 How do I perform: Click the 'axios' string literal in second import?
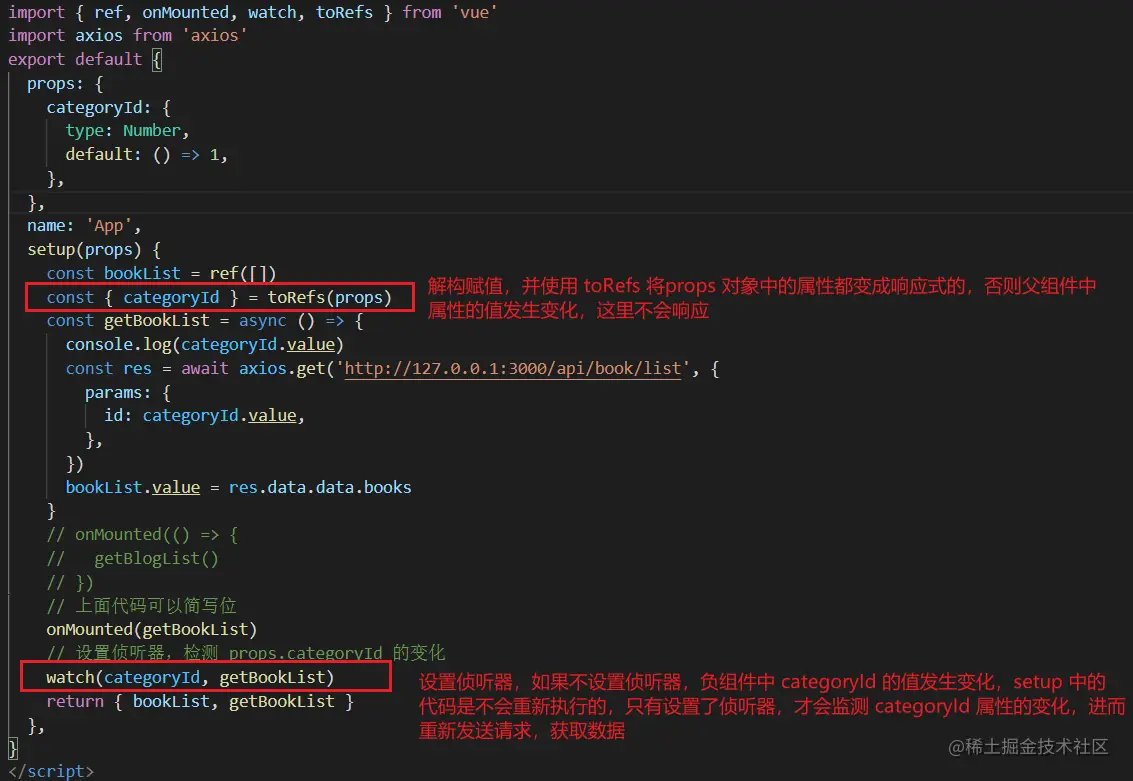(x=215, y=35)
